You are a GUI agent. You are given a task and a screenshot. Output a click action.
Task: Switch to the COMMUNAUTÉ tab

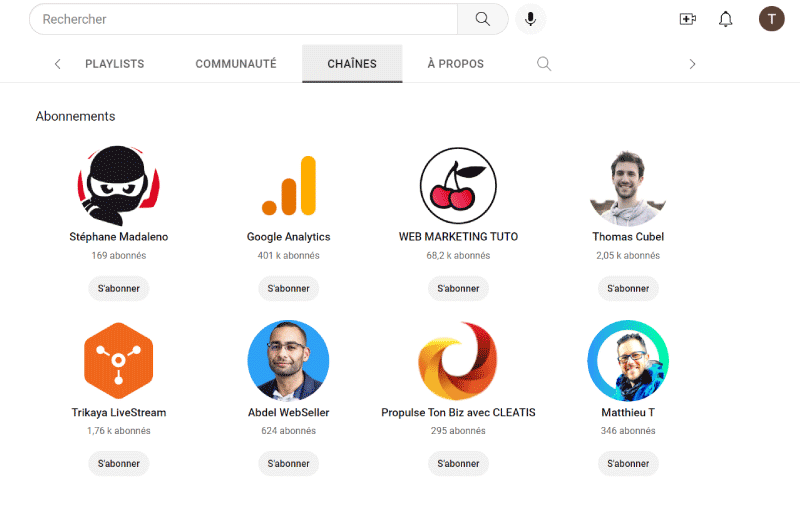point(236,64)
